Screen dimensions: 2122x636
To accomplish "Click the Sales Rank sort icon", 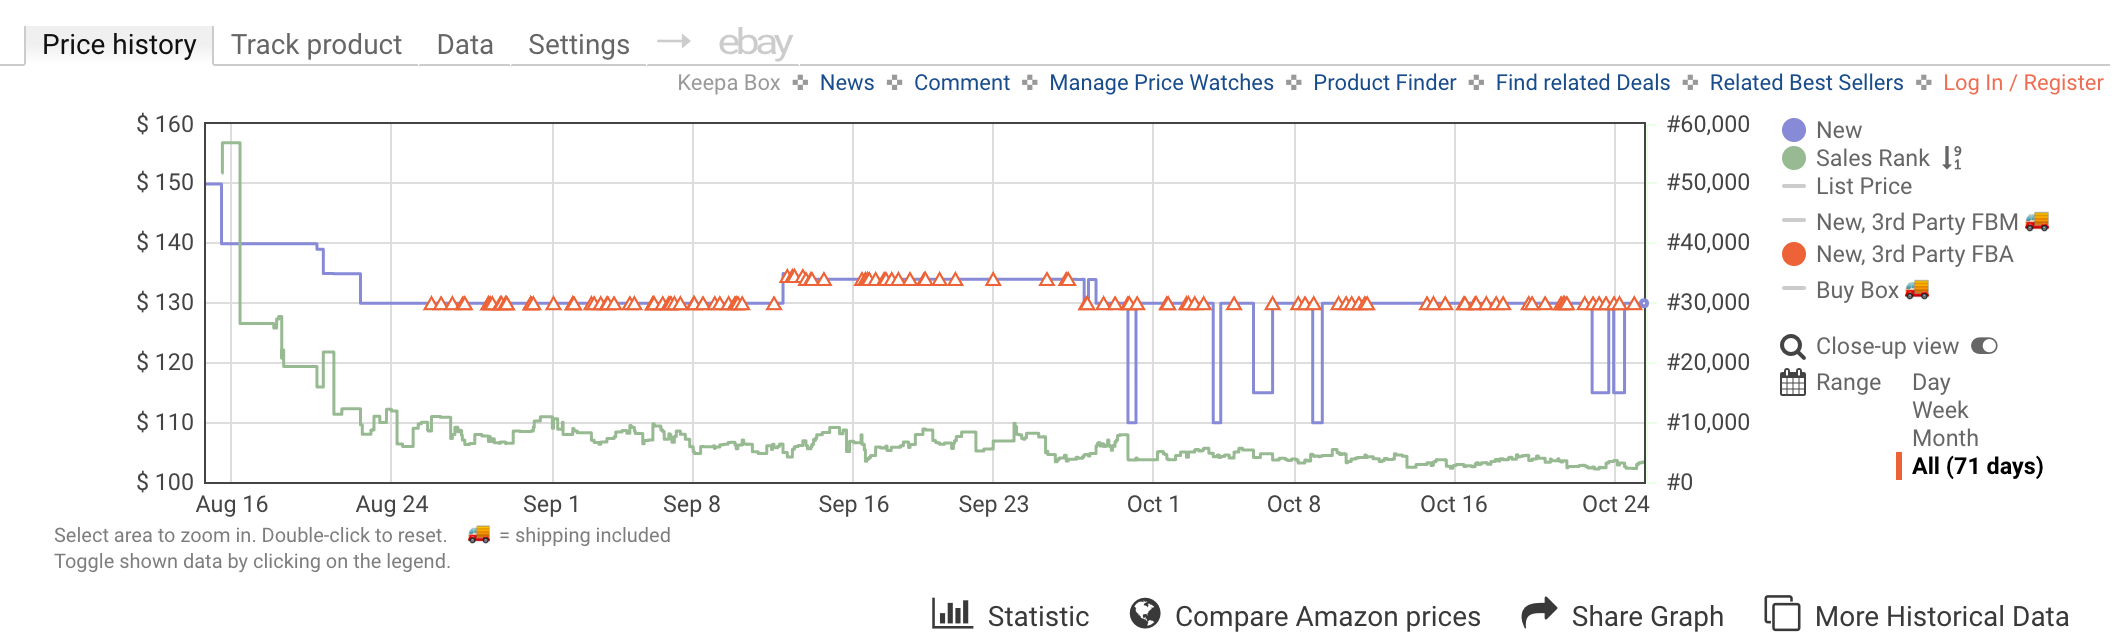I will coord(1952,158).
